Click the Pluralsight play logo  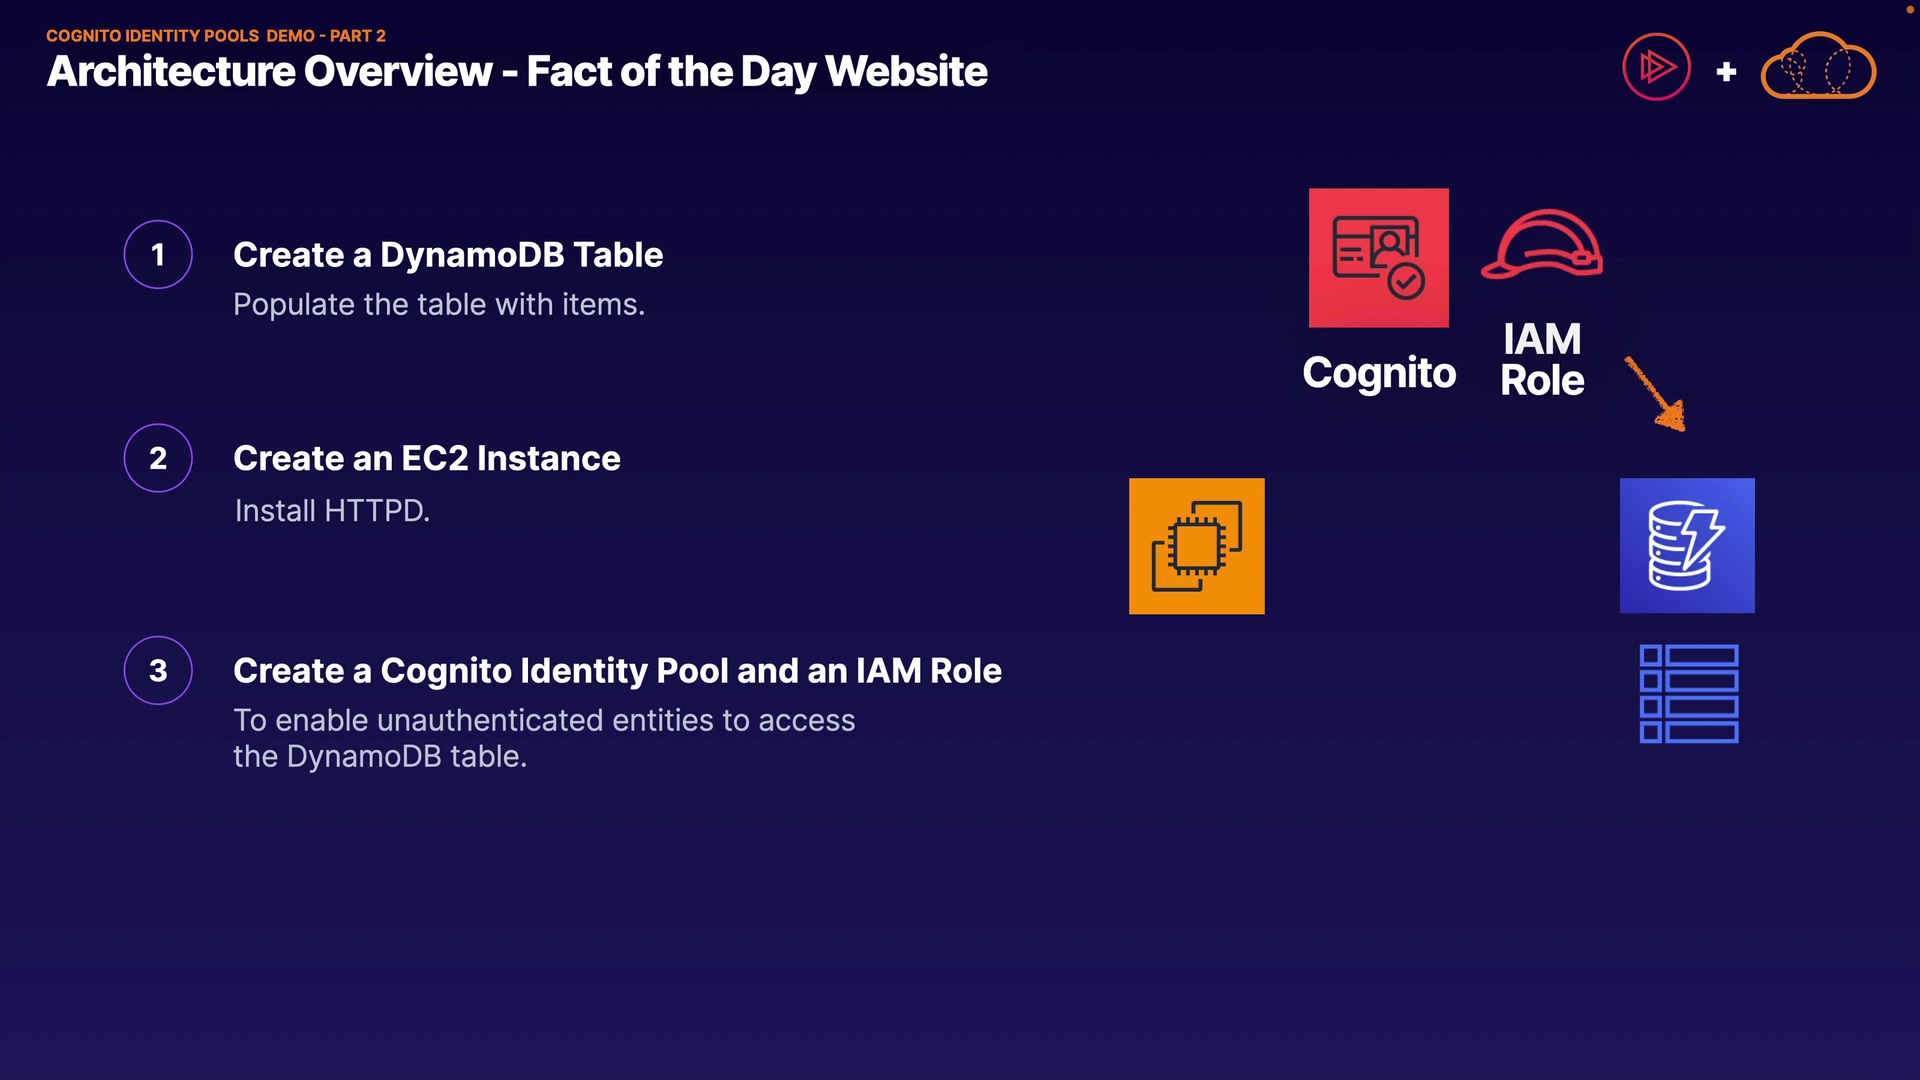1656,68
